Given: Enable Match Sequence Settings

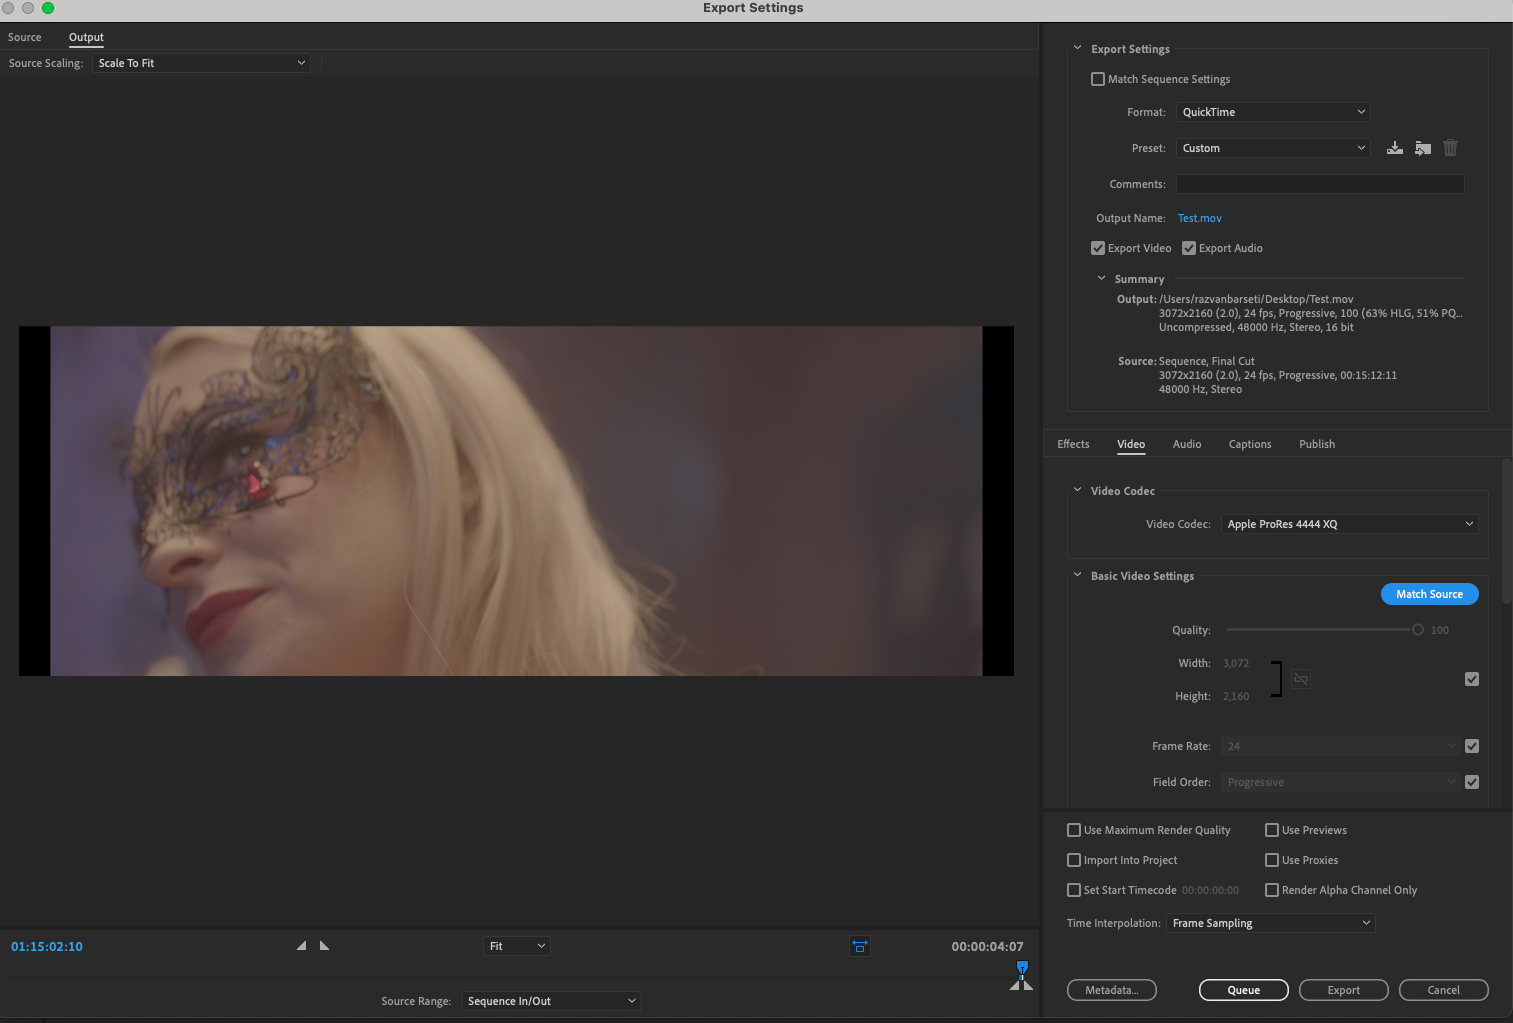Looking at the screenshot, I should click(1097, 78).
